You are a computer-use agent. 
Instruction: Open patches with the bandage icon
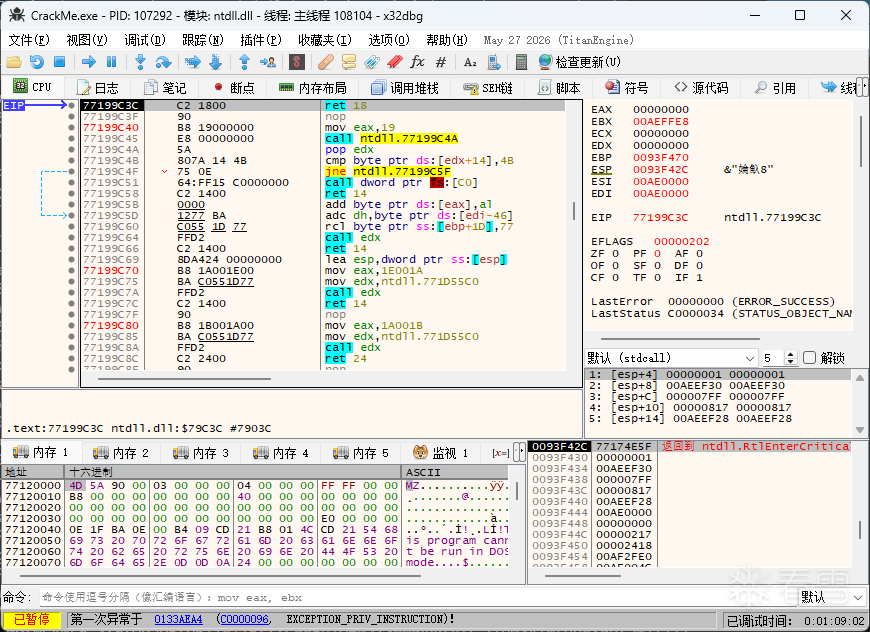326,62
